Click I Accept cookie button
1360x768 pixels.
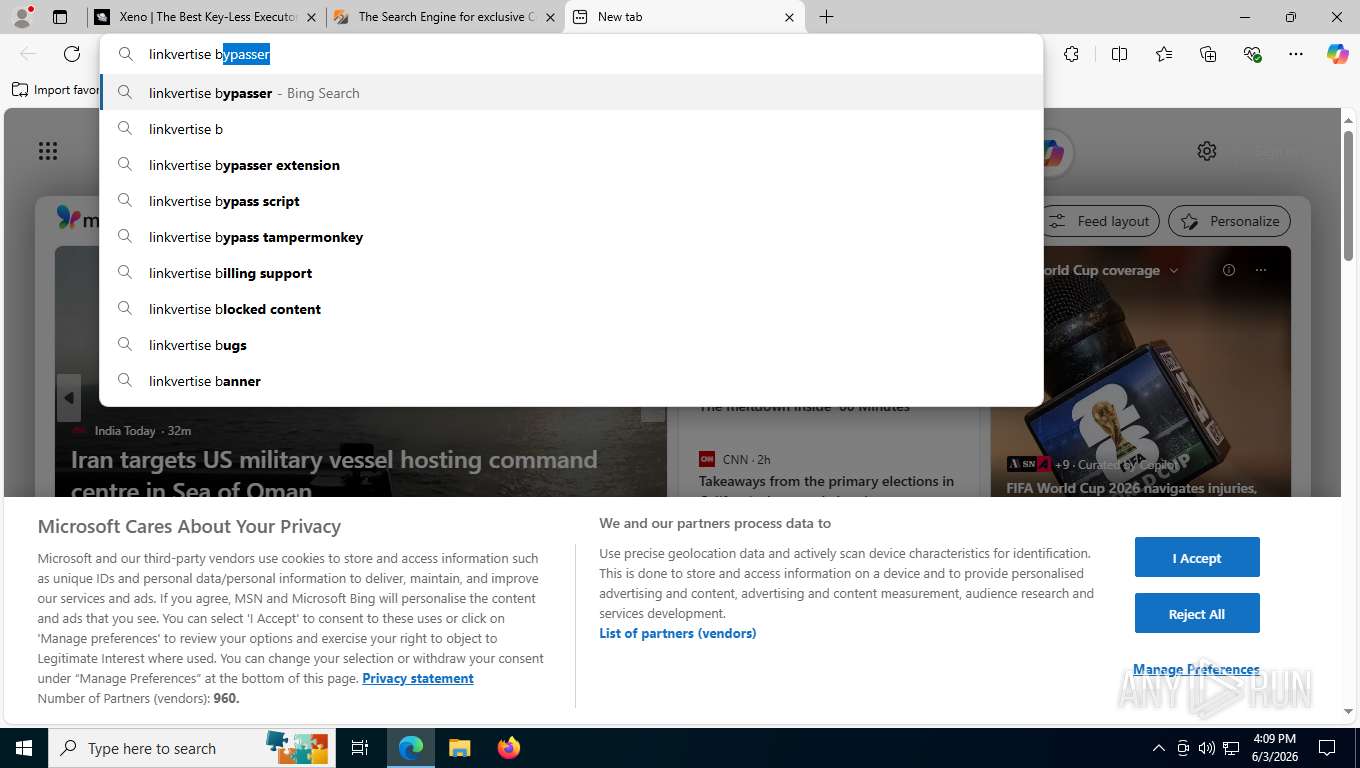pos(1197,557)
